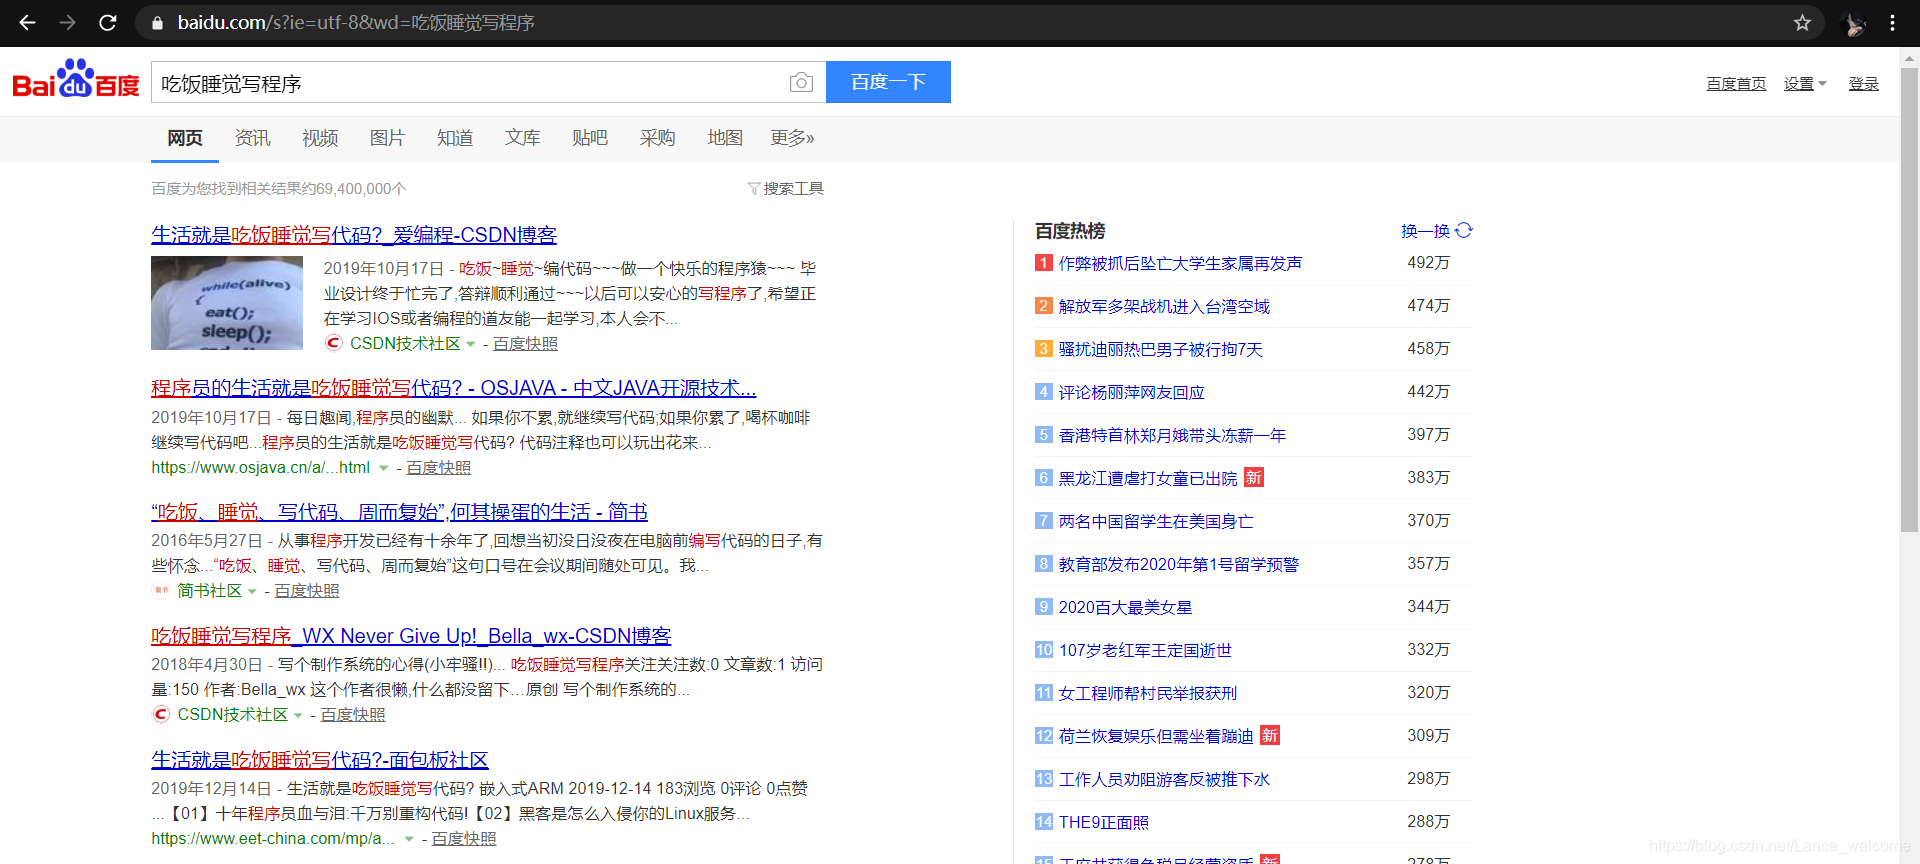Switch to the 资讯 tab
The image size is (1920, 864).
click(x=252, y=138)
